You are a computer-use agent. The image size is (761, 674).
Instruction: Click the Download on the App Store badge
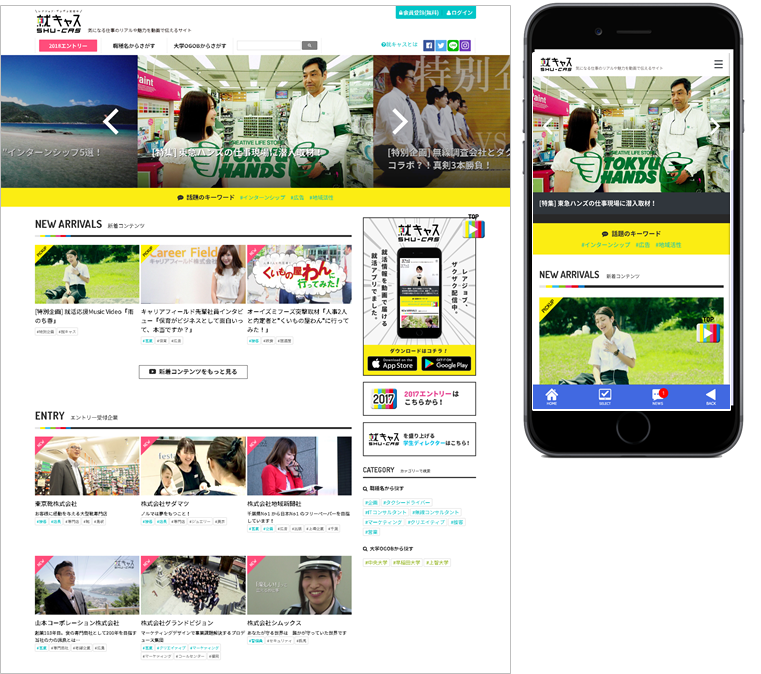coord(391,364)
